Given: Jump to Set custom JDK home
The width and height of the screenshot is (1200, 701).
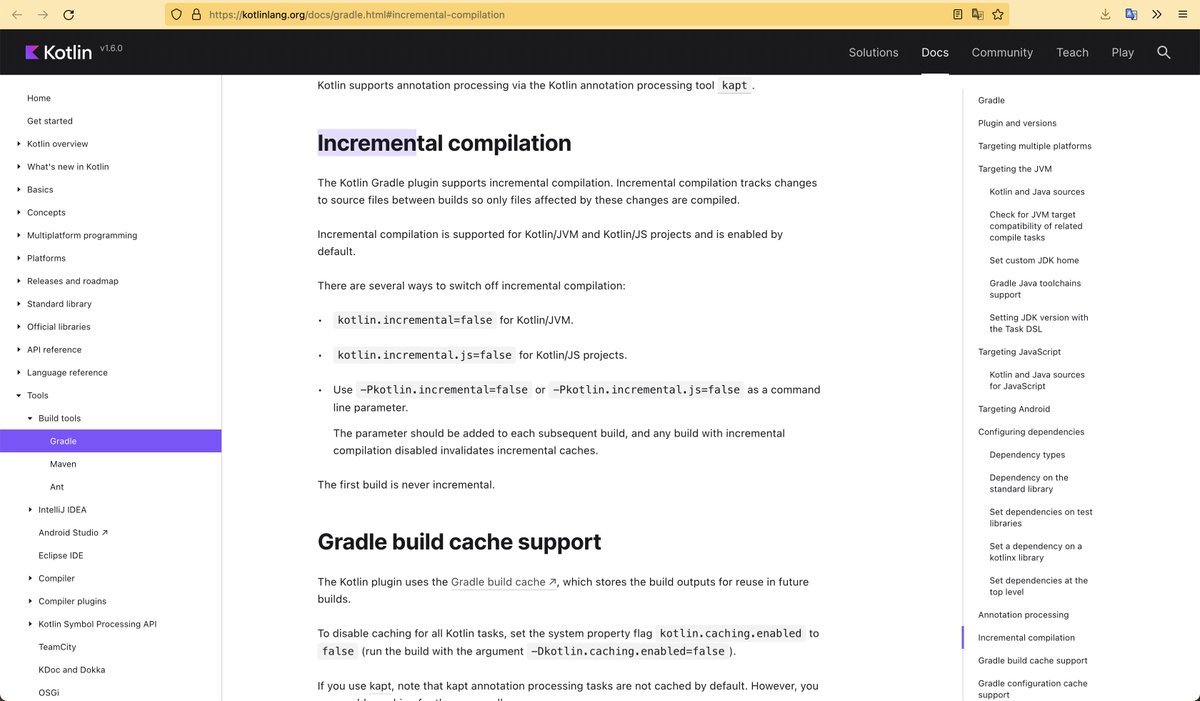Looking at the screenshot, I should pos(1034,260).
